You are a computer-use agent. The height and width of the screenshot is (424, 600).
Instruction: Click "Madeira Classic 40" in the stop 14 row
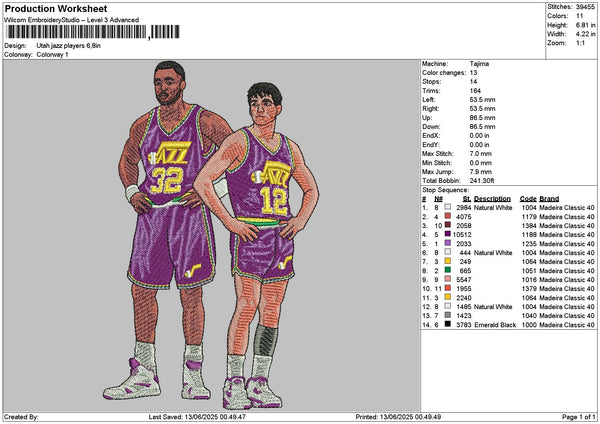point(567,325)
